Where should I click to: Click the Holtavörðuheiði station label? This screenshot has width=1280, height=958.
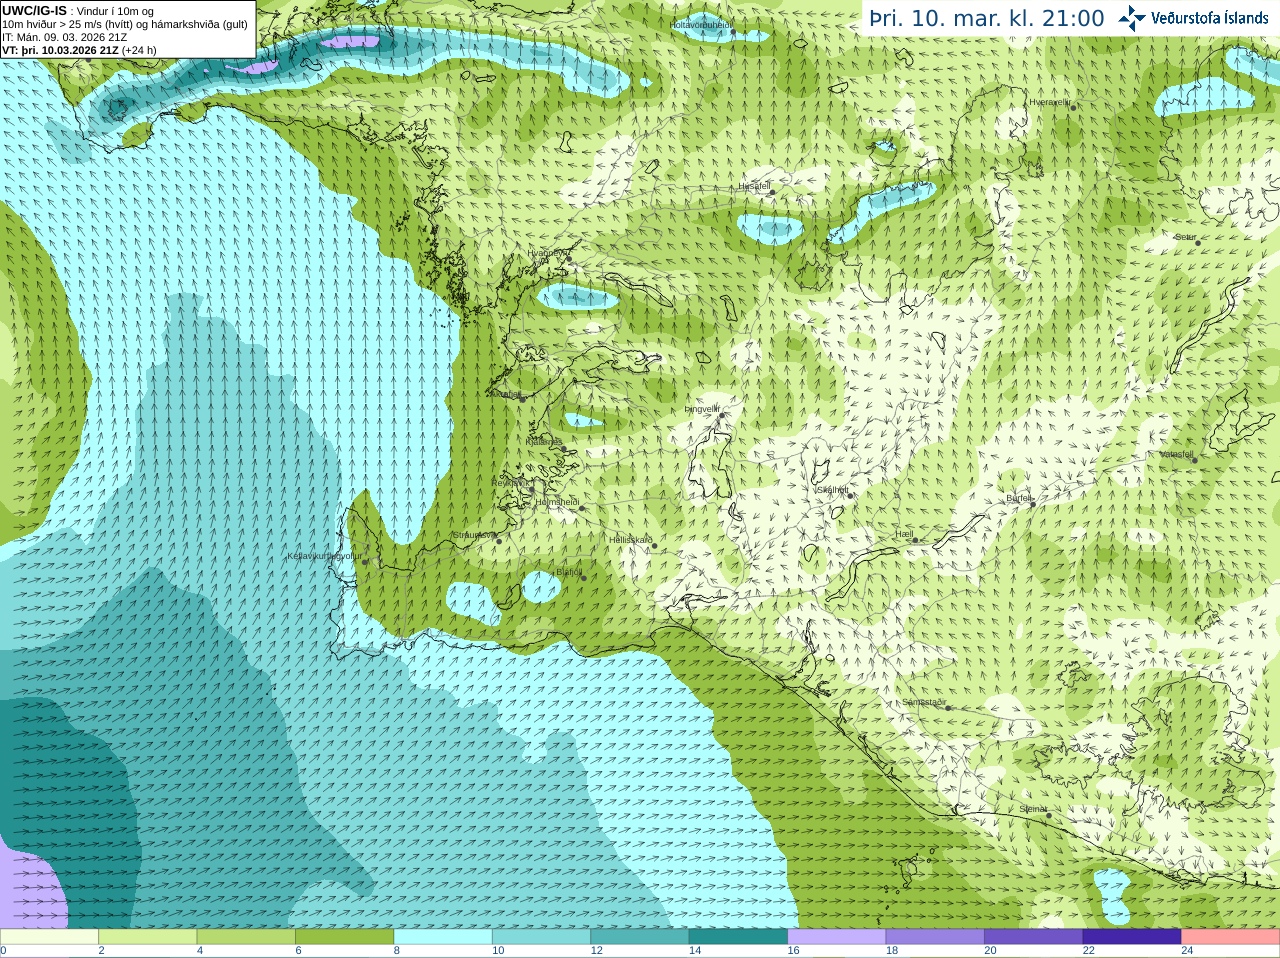701,24
